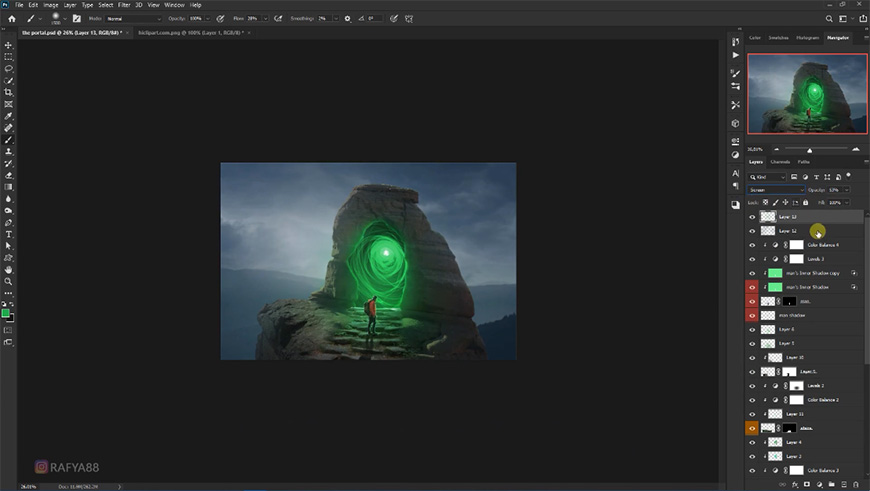Add a layer mask at panel bottom
Viewport: 870px width, 491px height.
[x=807, y=484]
